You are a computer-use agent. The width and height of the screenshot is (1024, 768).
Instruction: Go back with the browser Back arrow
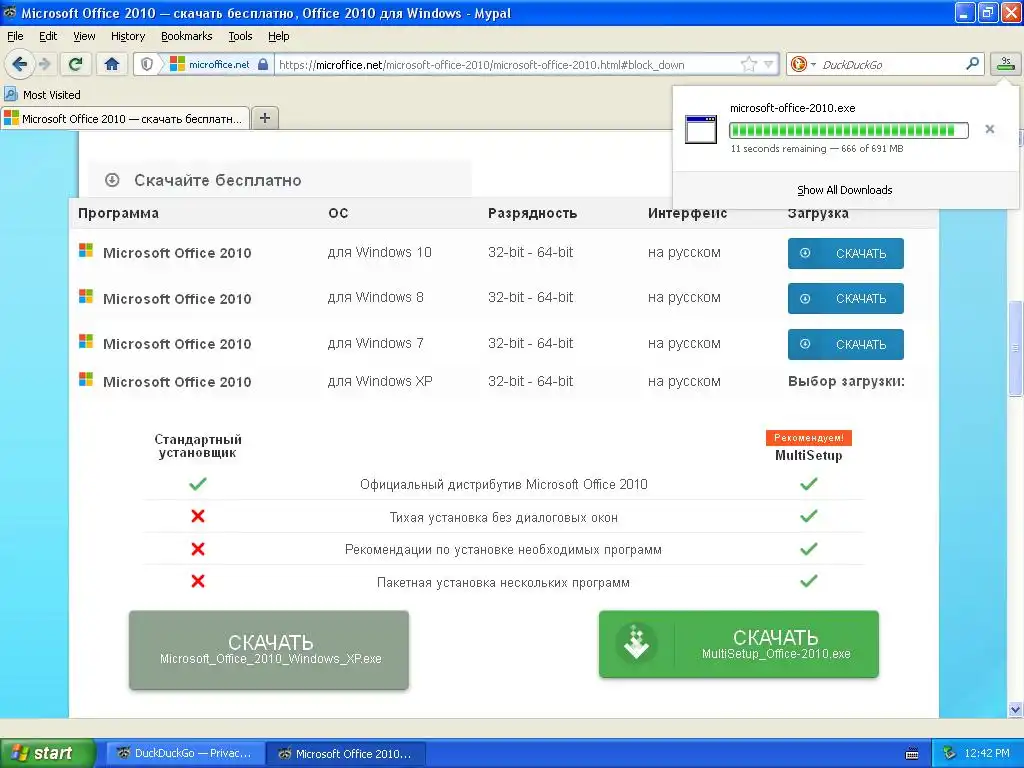point(19,64)
